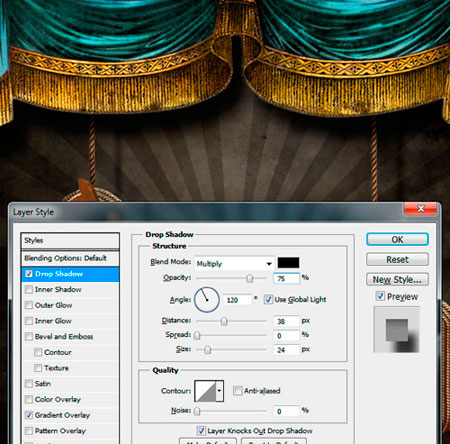Select the Gradient Overlay style row
The height and width of the screenshot is (444, 450).
[x=70, y=415]
